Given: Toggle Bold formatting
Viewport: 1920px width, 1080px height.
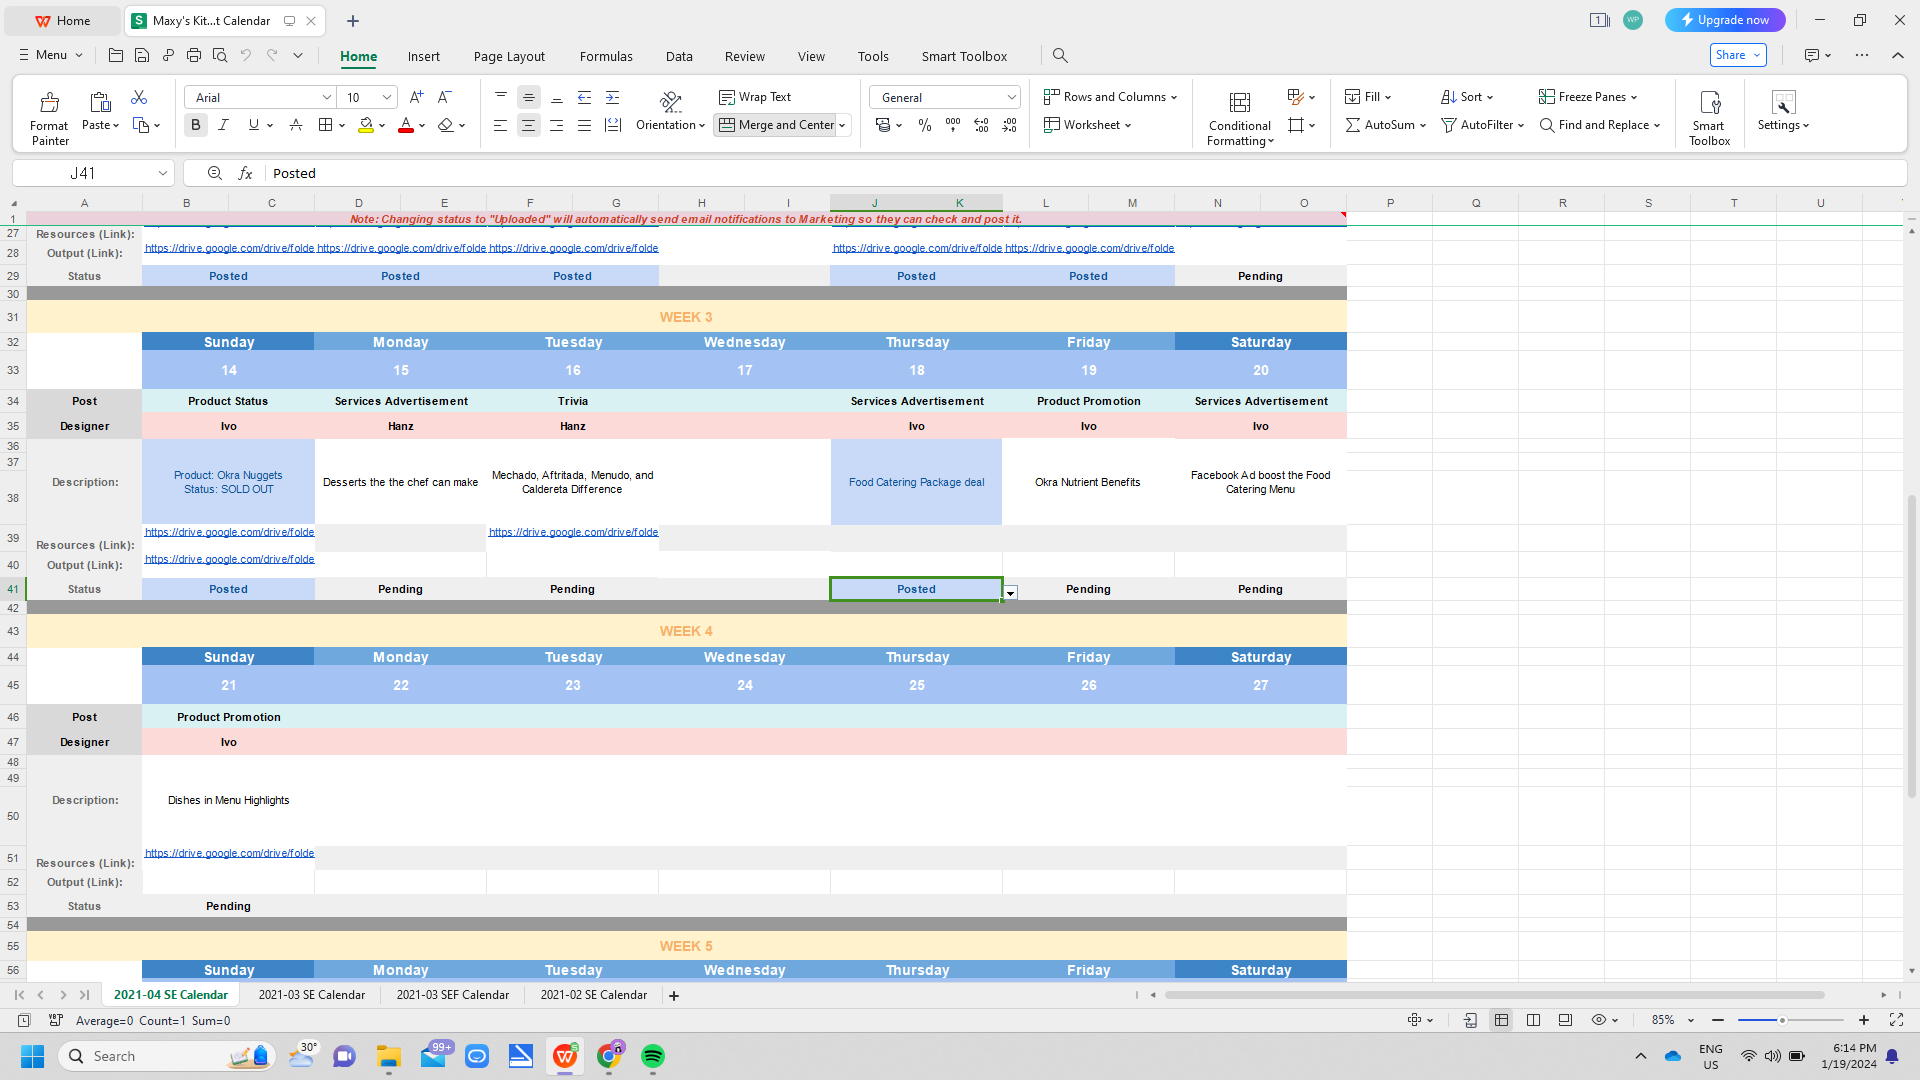Looking at the screenshot, I should click(196, 125).
